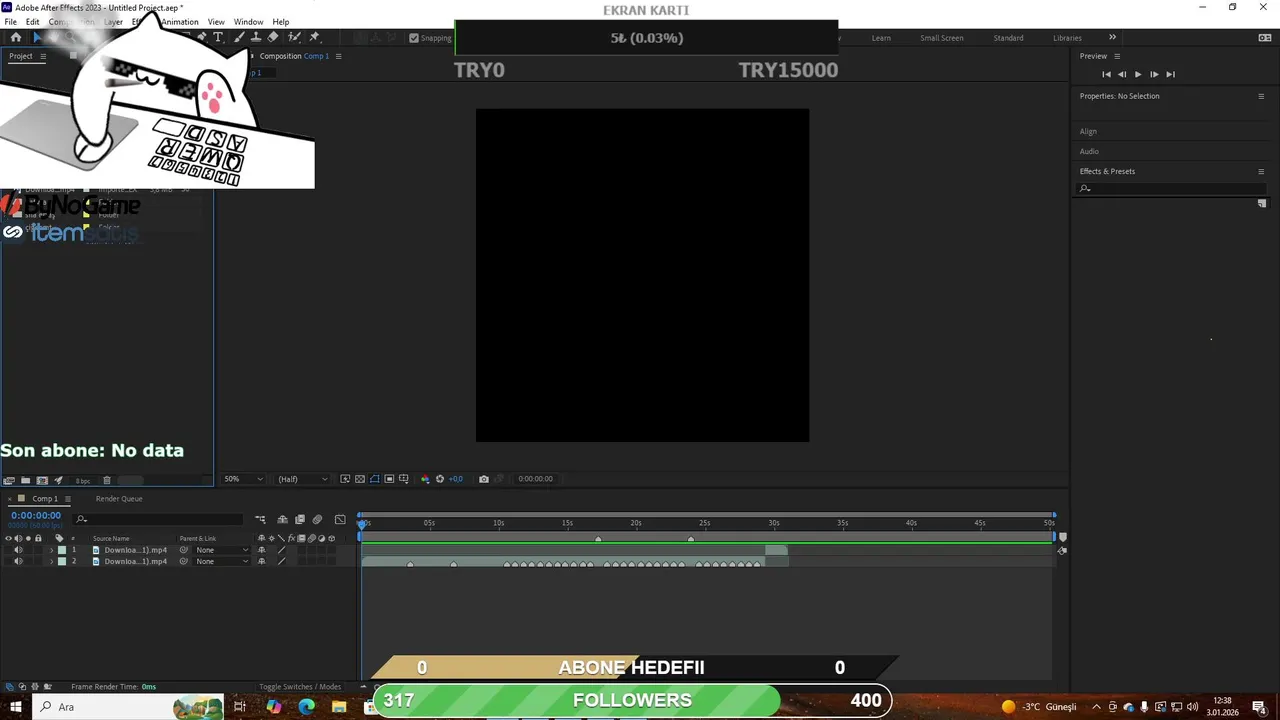This screenshot has height=720, width=1280.
Task: Switch to the Small Screen workspace
Action: (x=942, y=38)
